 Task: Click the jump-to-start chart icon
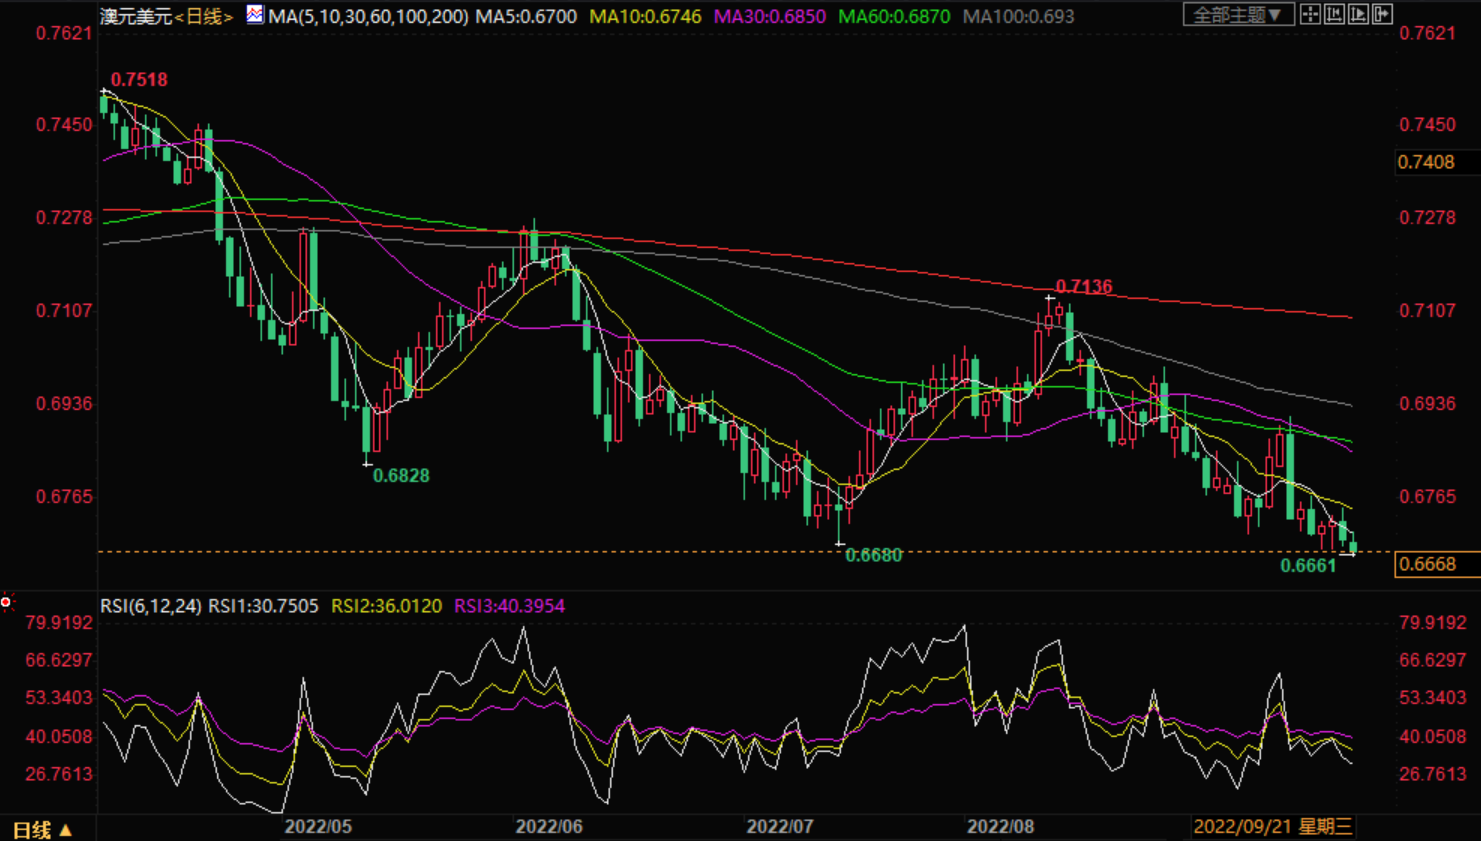point(1334,14)
